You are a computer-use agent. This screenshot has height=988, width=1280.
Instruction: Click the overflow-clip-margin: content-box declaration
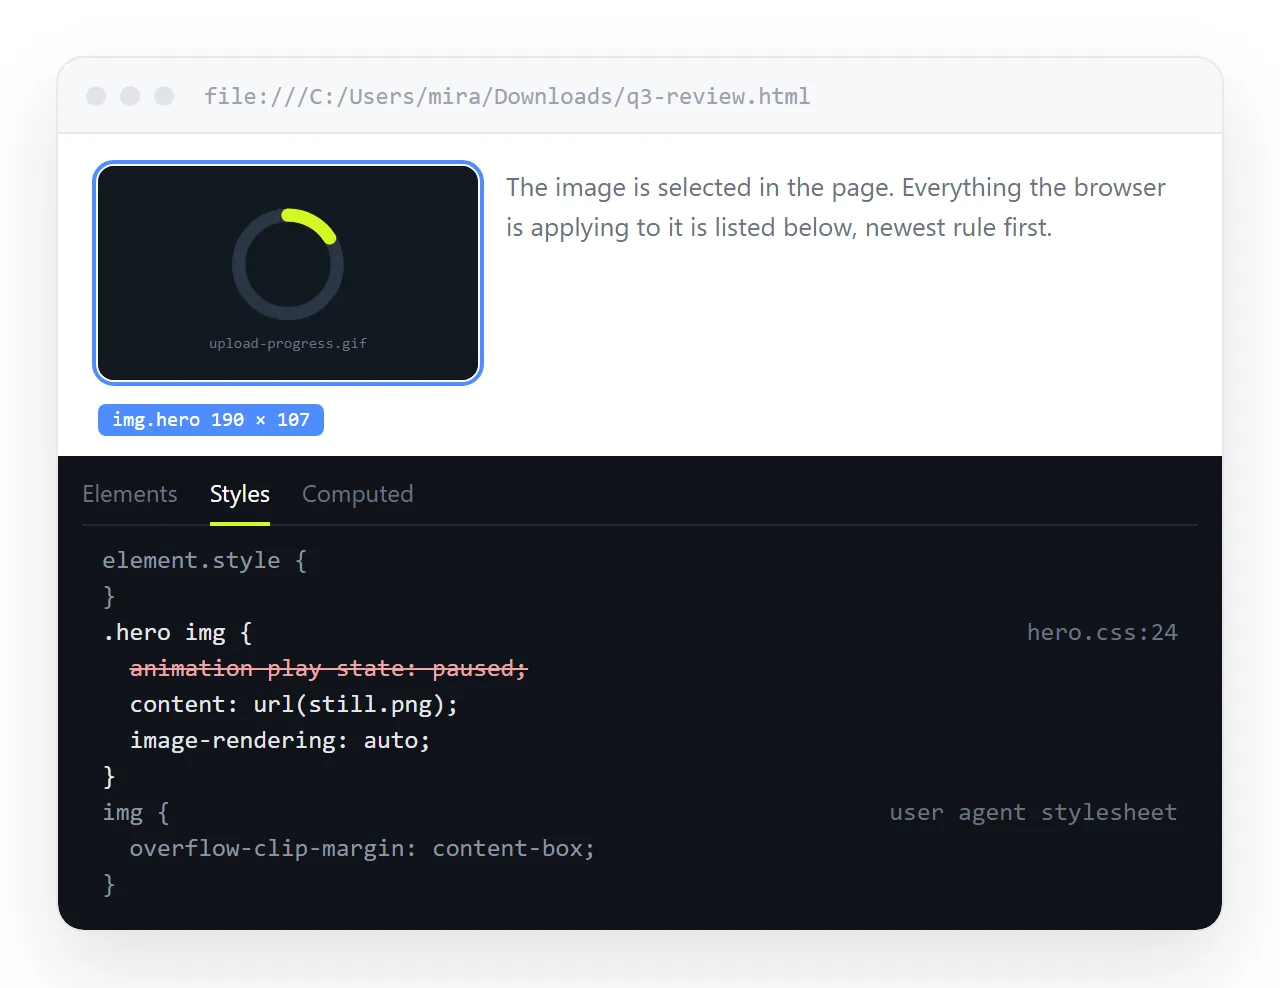click(362, 848)
